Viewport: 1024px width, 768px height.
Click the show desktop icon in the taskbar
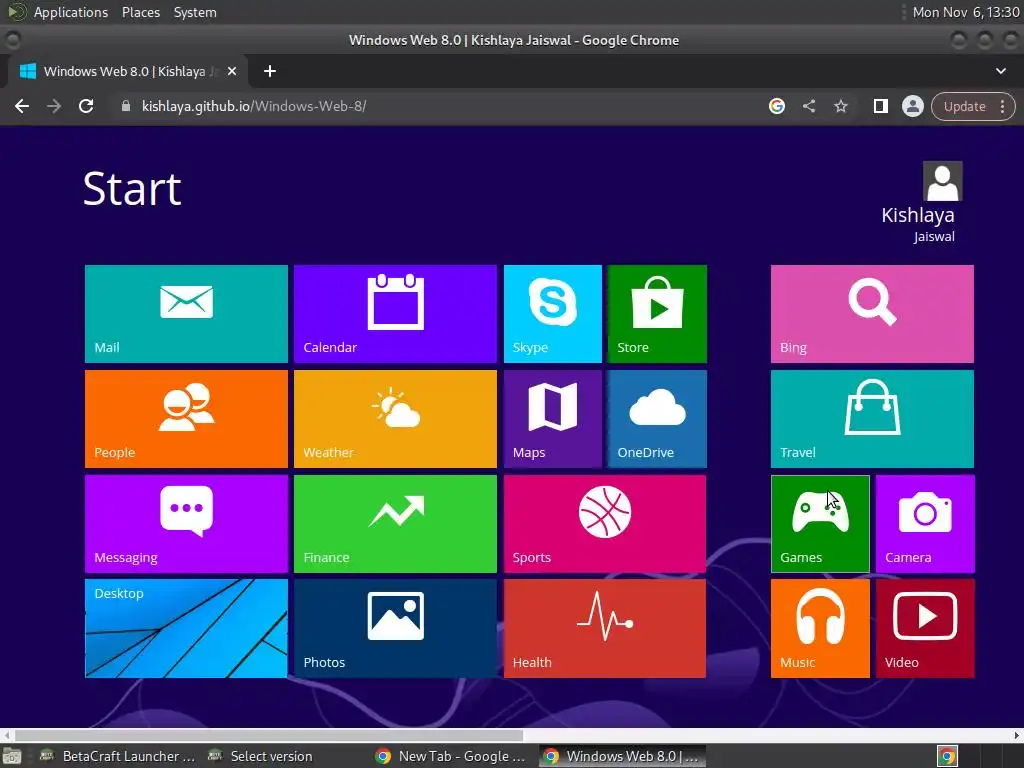pos(12,756)
